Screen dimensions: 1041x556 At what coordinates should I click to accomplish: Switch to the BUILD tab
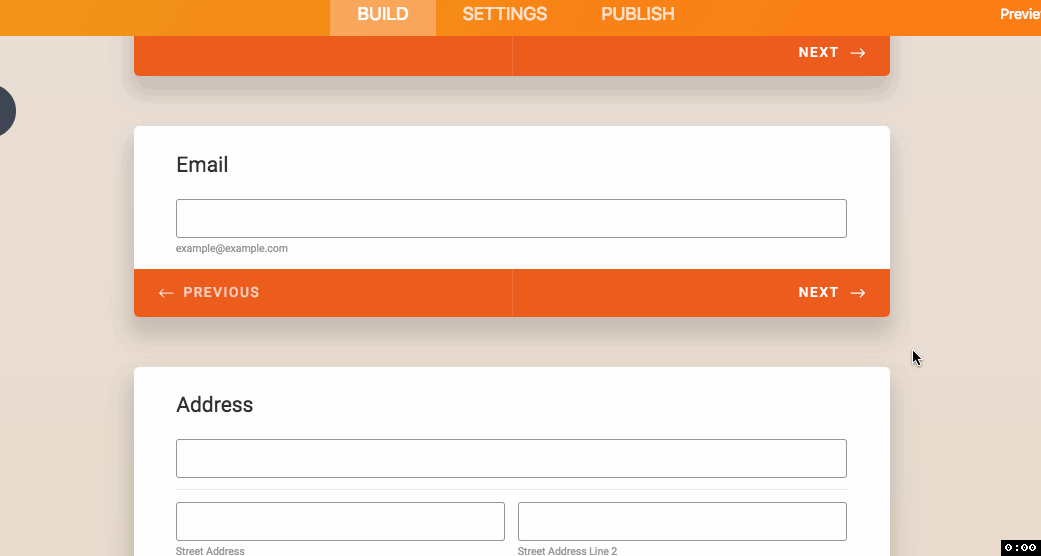[x=382, y=14]
